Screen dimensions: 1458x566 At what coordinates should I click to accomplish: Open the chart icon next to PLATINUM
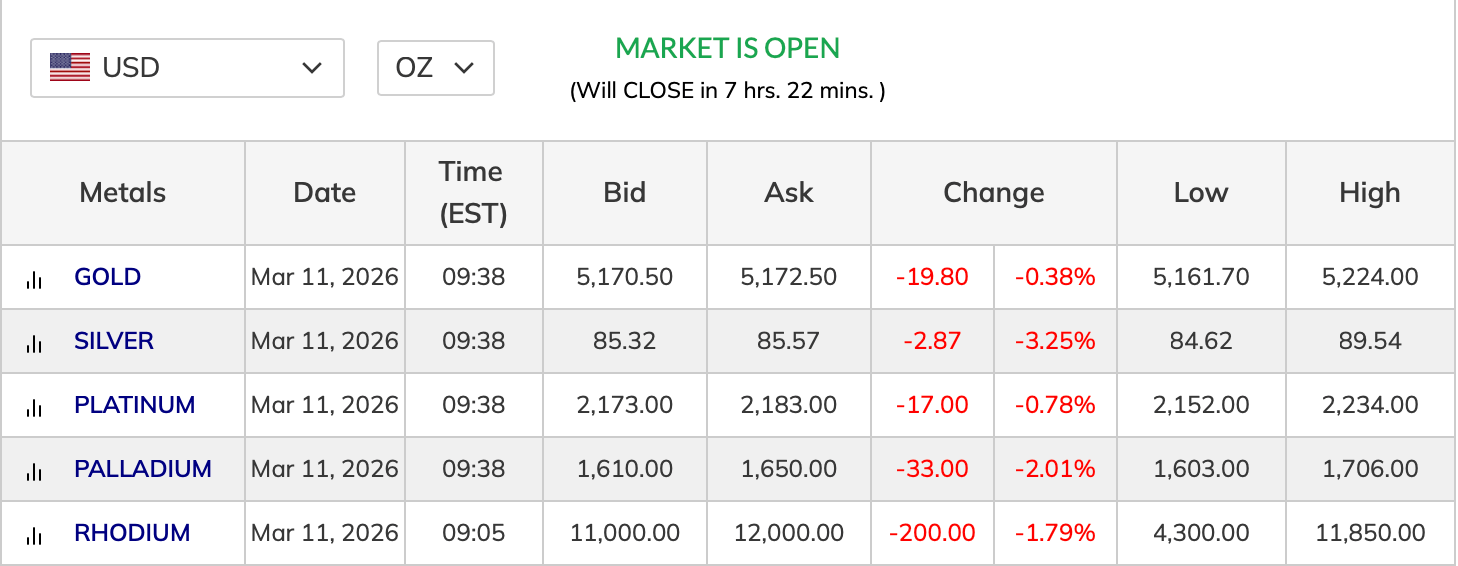tap(35, 408)
